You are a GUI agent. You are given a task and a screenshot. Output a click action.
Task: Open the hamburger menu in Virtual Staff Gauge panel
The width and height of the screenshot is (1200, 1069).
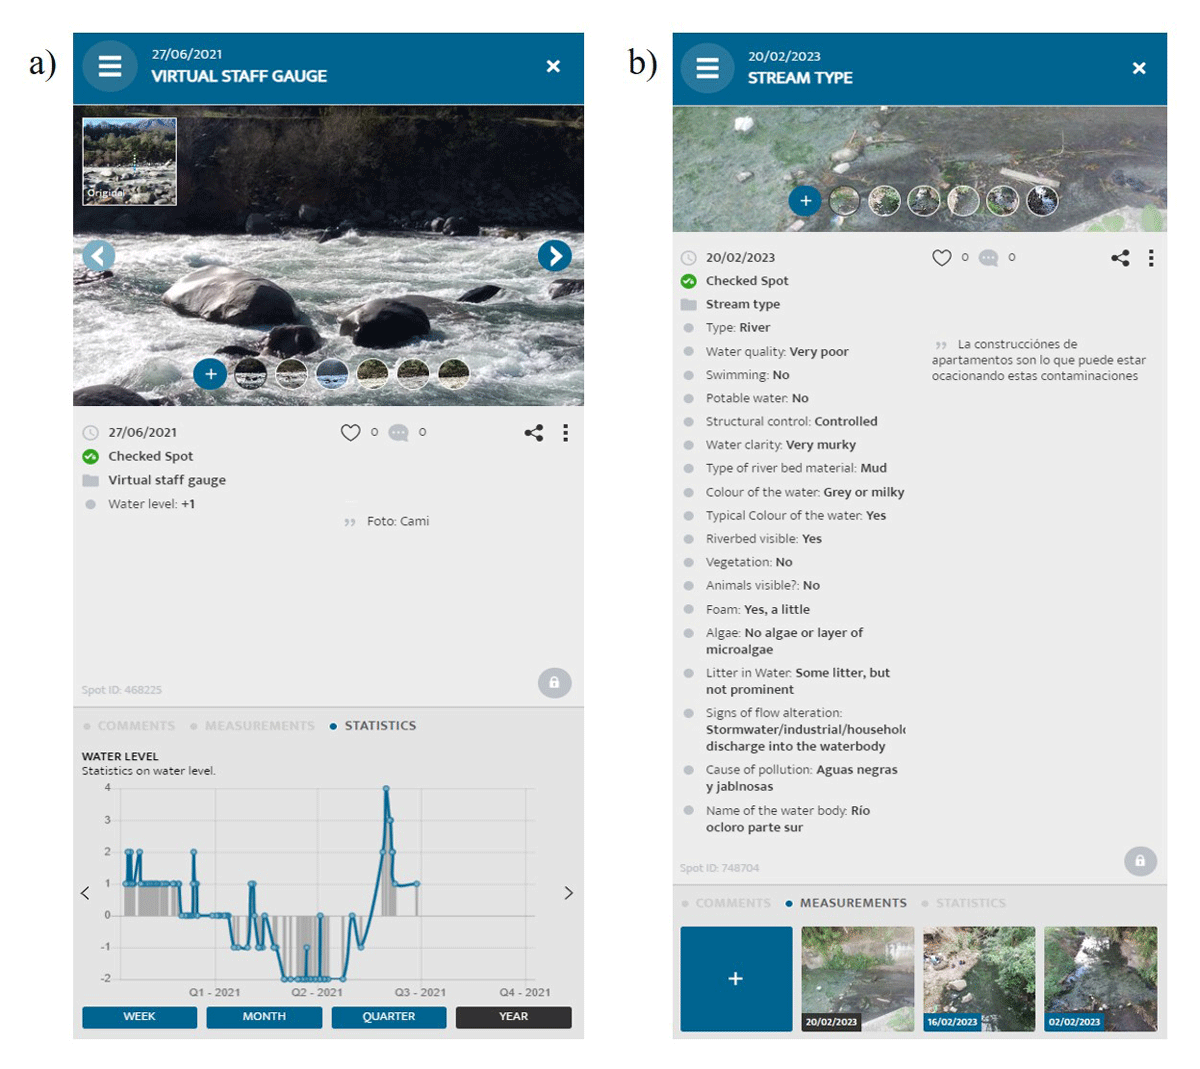(110, 66)
